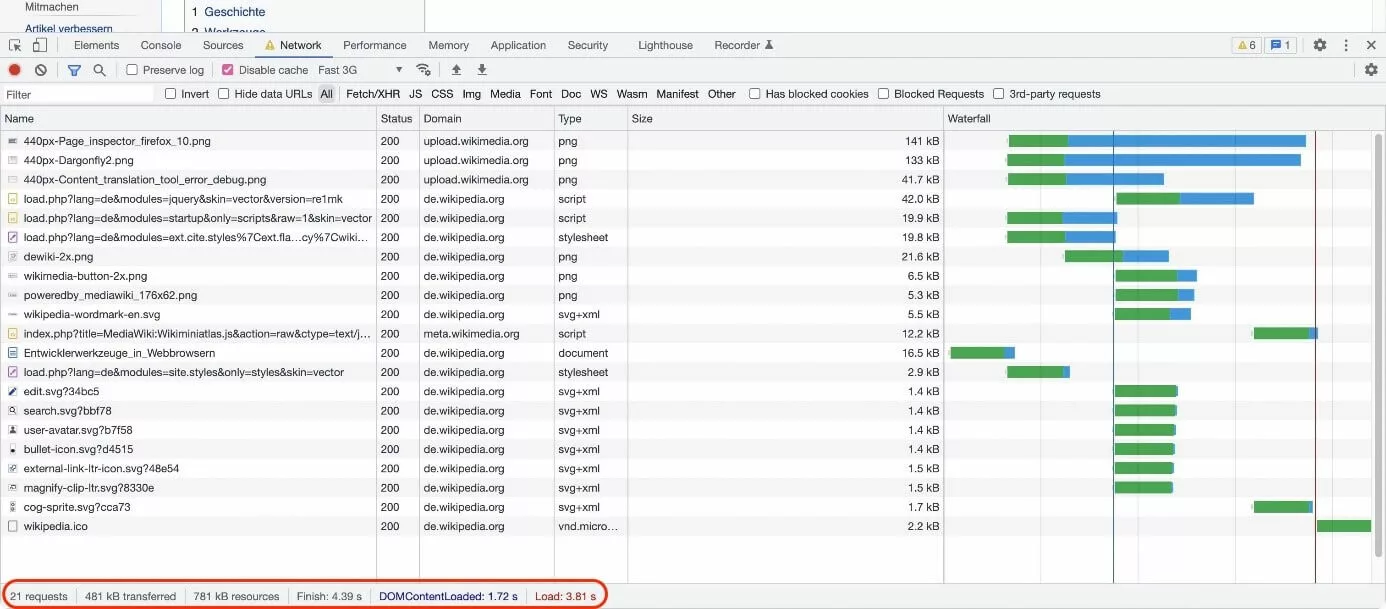This screenshot has height=609, width=1386.
Task: Open the Application tab
Action: click(518, 45)
